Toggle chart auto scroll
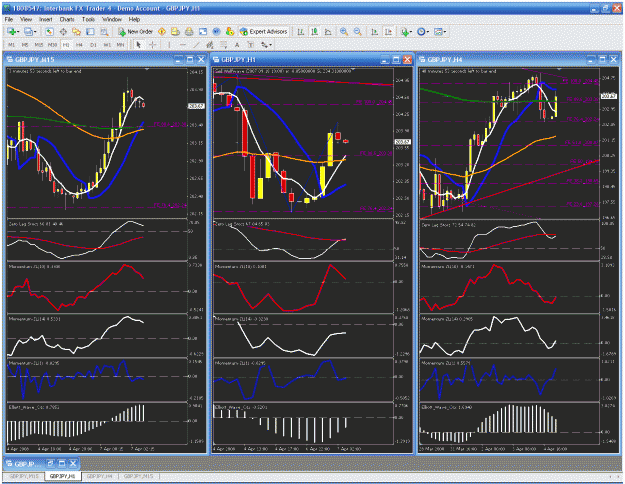 coord(374,31)
